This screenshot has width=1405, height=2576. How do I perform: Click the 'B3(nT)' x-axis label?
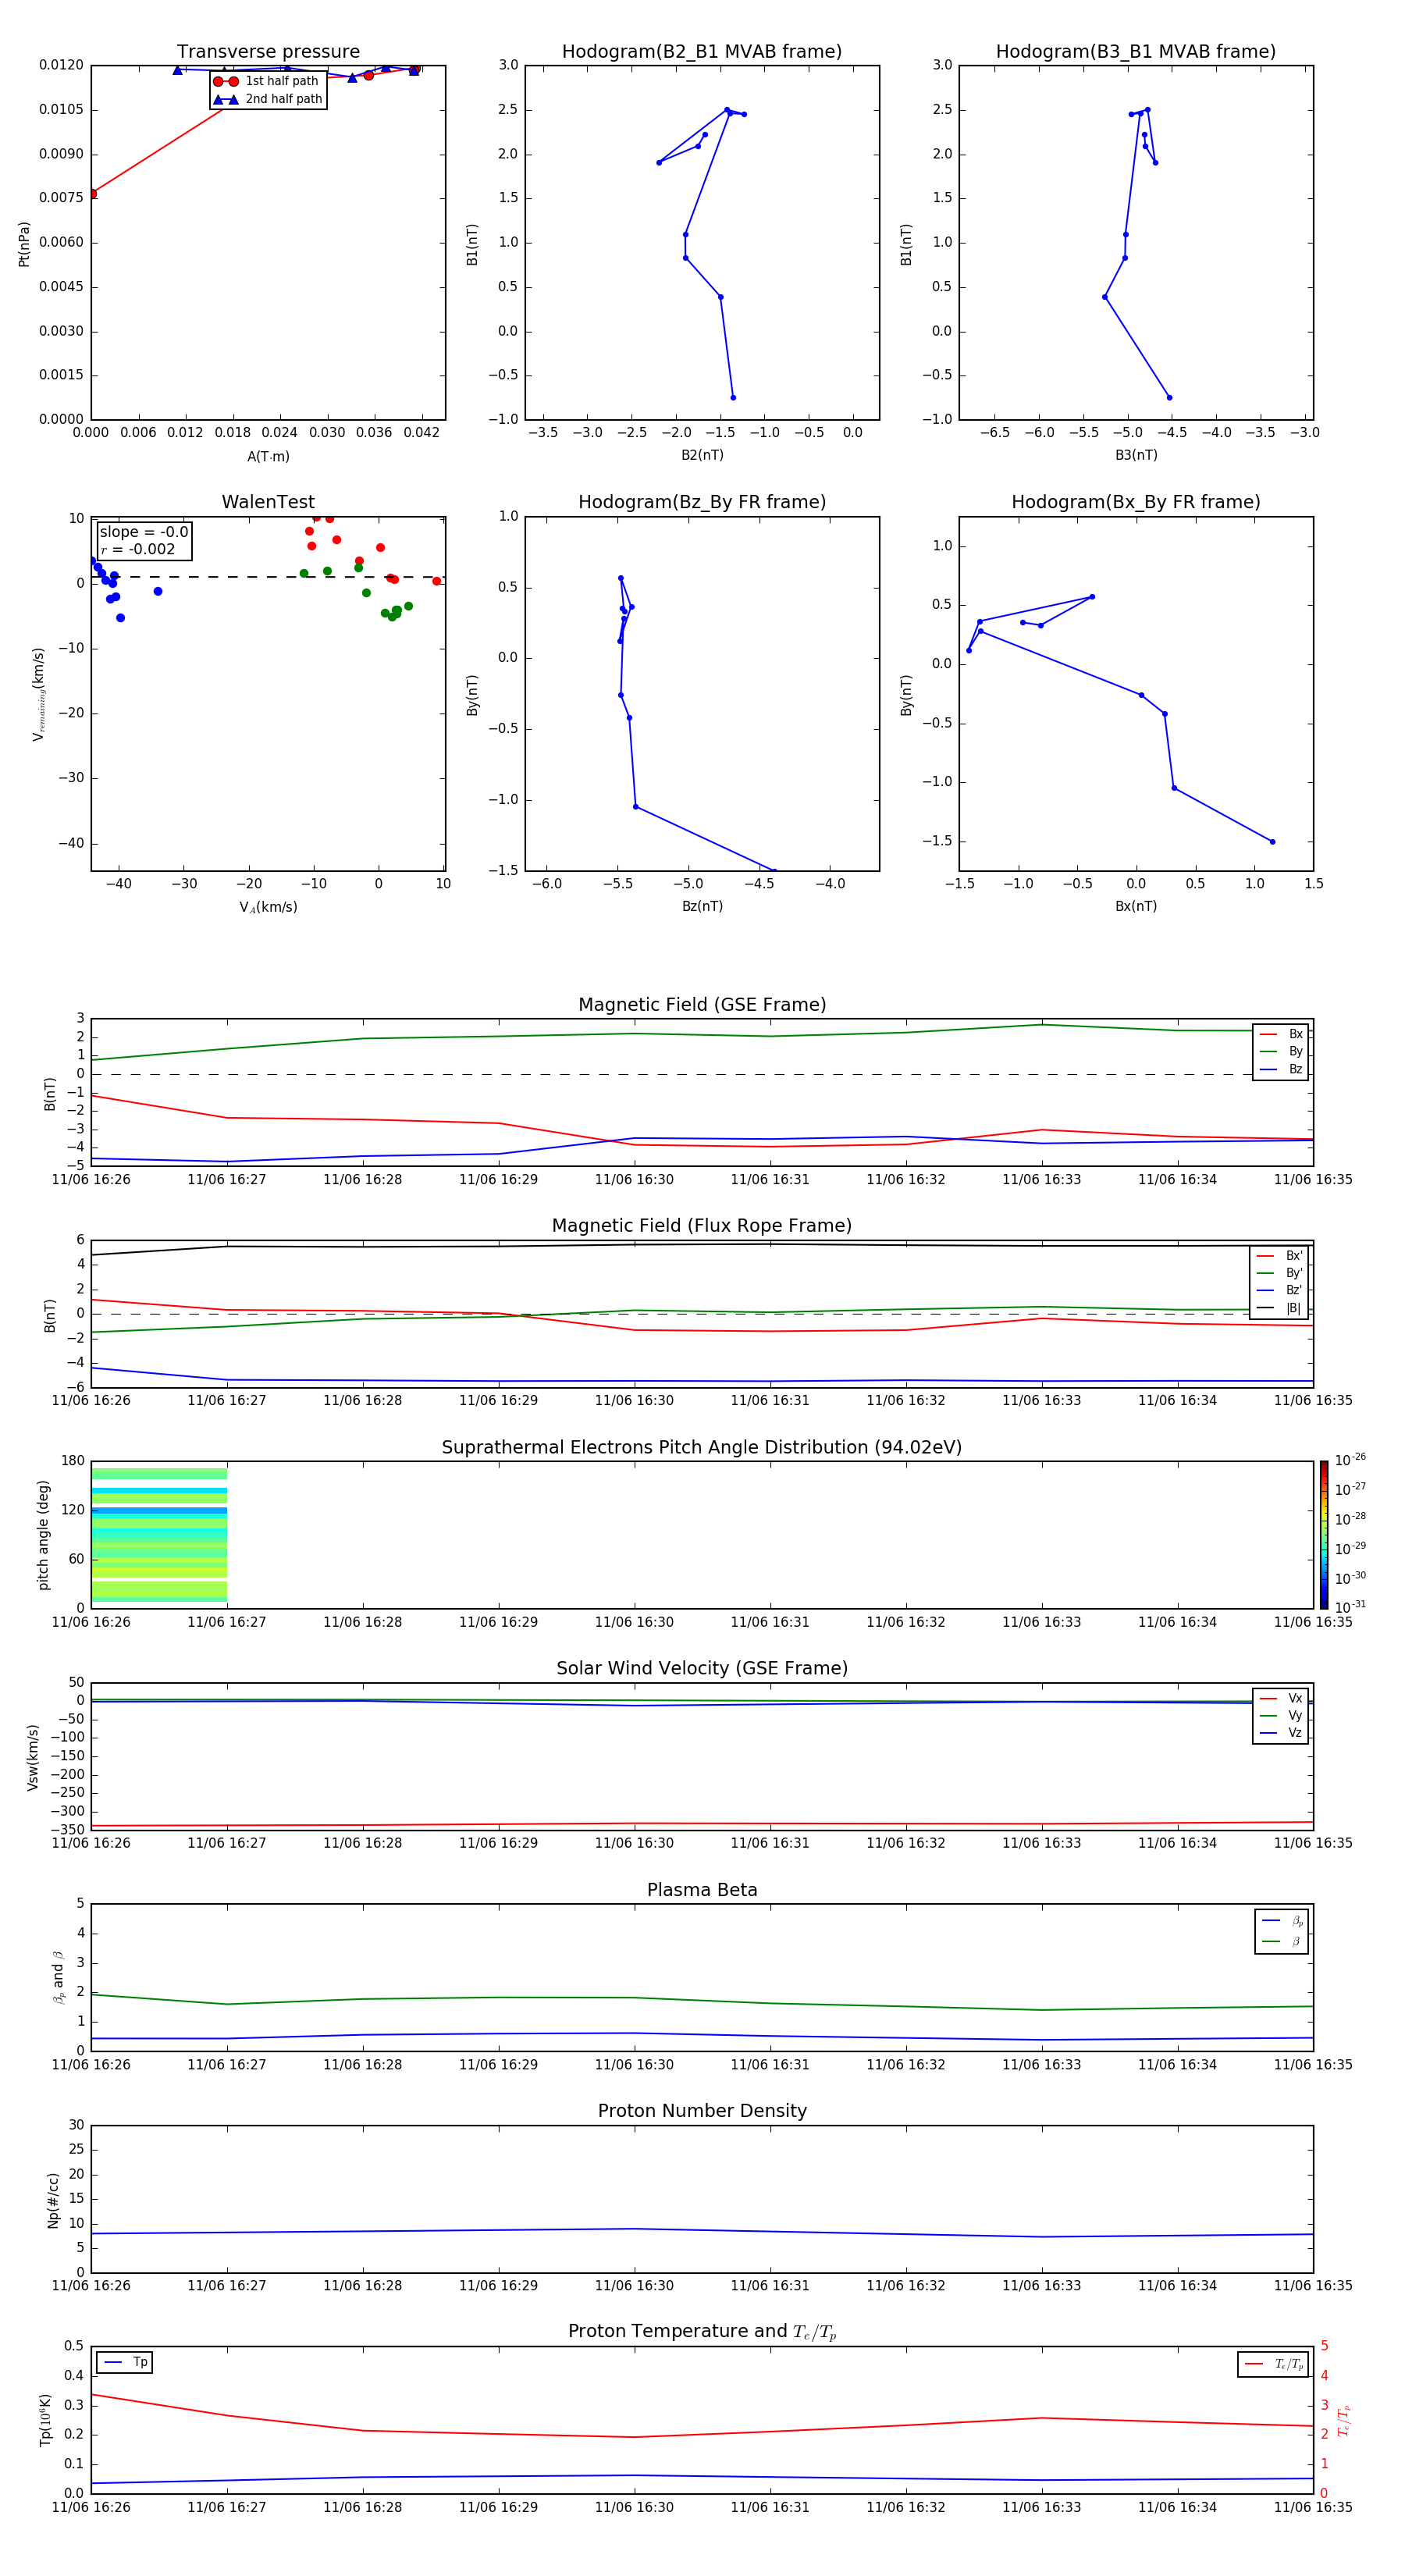(x=1136, y=455)
